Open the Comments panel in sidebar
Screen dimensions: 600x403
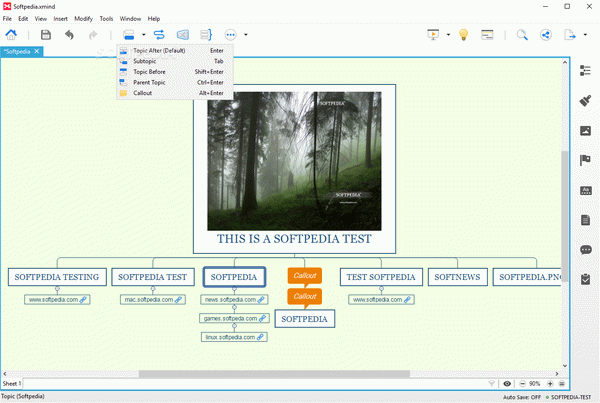(x=585, y=250)
